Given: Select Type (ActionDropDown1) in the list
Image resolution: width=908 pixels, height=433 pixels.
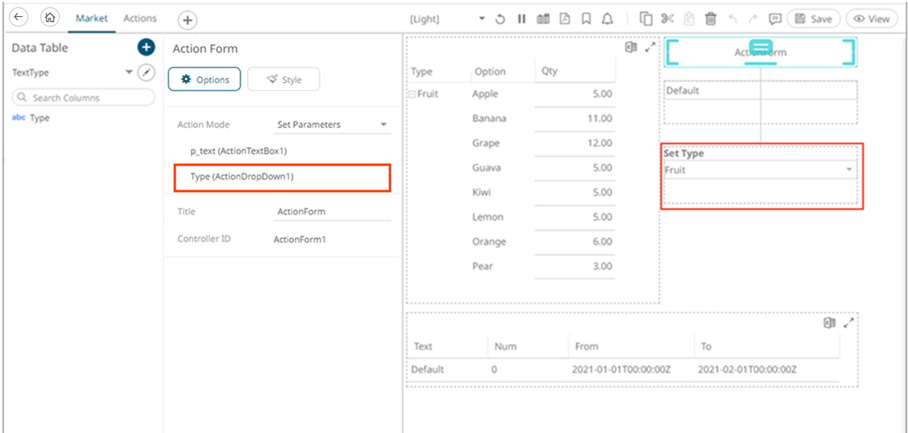Looking at the screenshot, I should (x=276, y=177).
